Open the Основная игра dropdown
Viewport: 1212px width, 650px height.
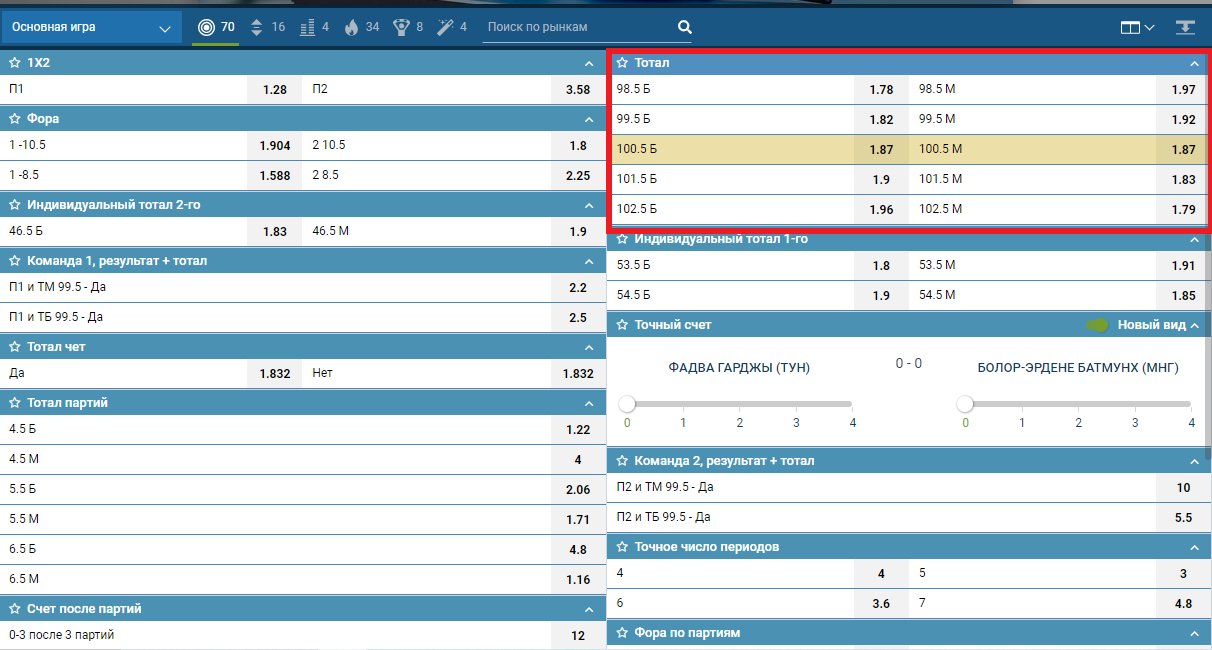[x=92, y=27]
